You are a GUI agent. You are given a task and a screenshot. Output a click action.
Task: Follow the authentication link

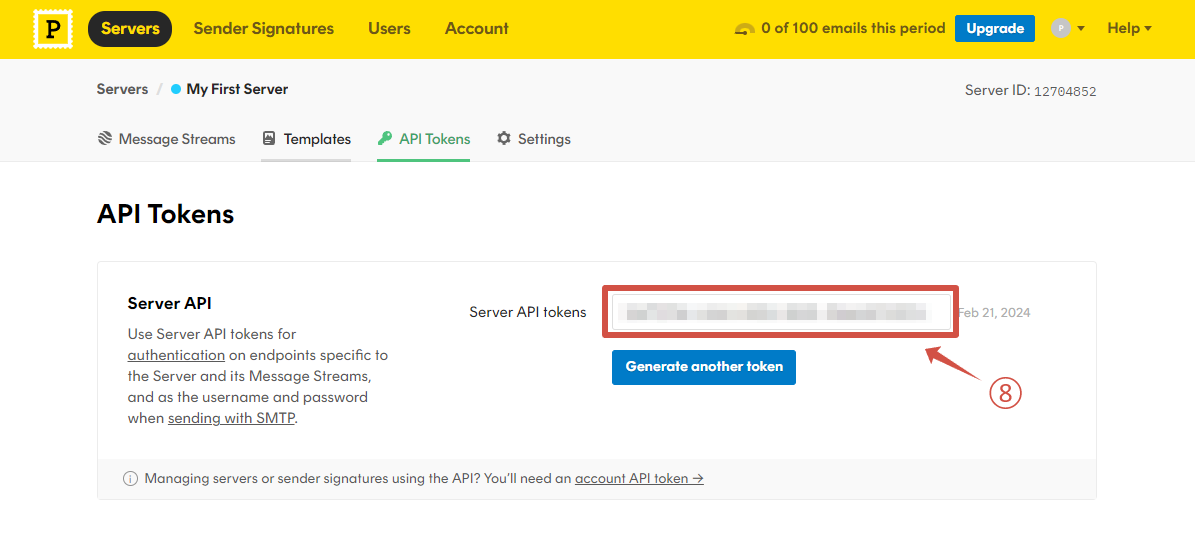click(x=176, y=355)
